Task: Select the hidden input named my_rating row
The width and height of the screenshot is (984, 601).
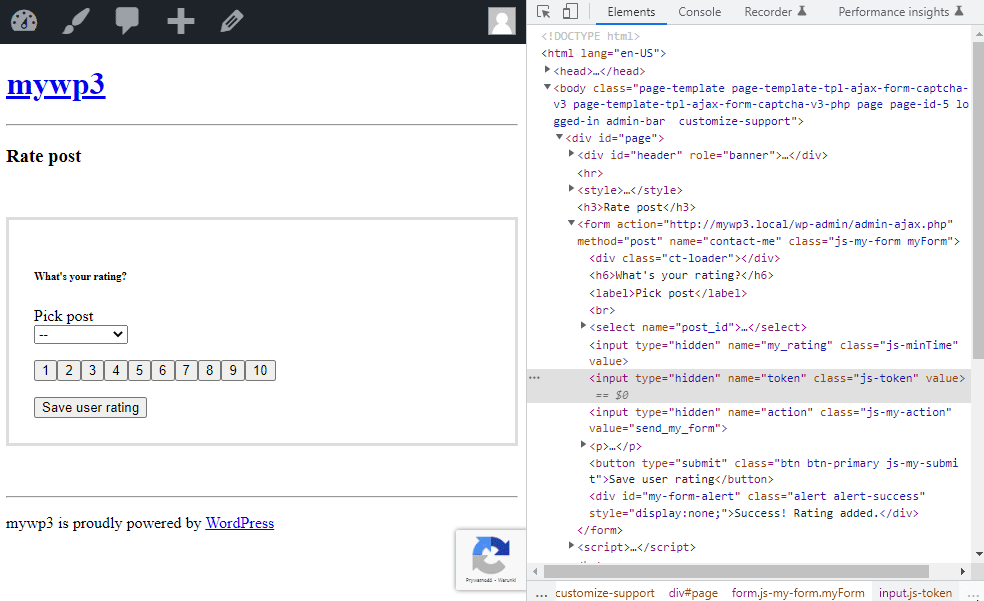Action: coord(773,353)
